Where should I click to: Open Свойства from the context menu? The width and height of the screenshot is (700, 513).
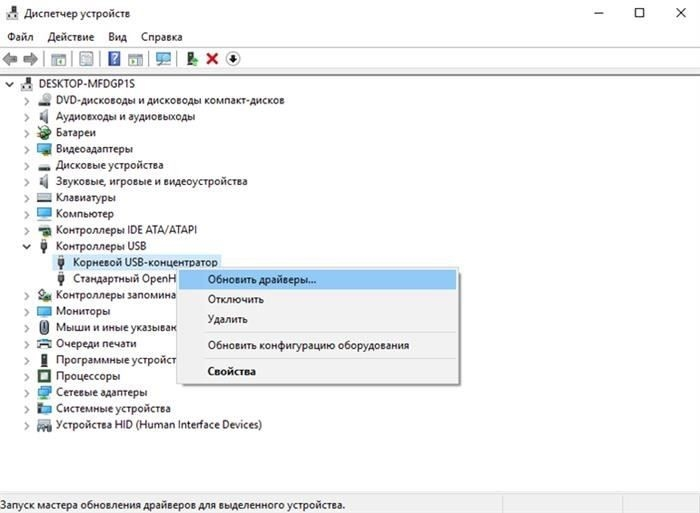coord(318,371)
